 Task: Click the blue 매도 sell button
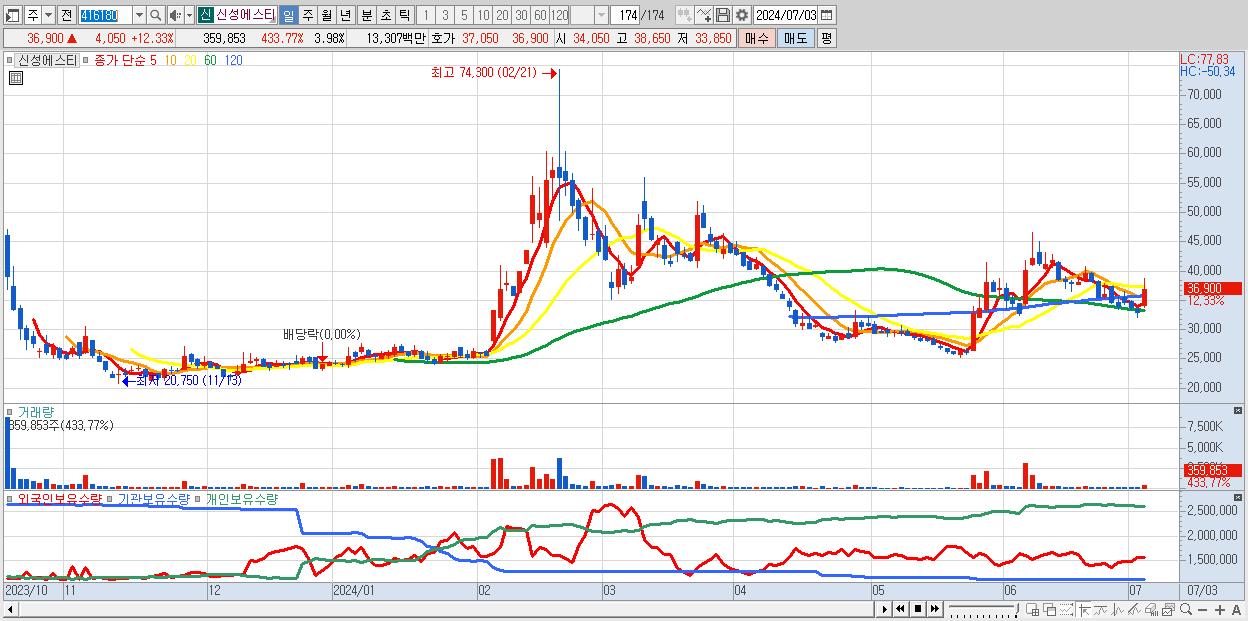795,38
